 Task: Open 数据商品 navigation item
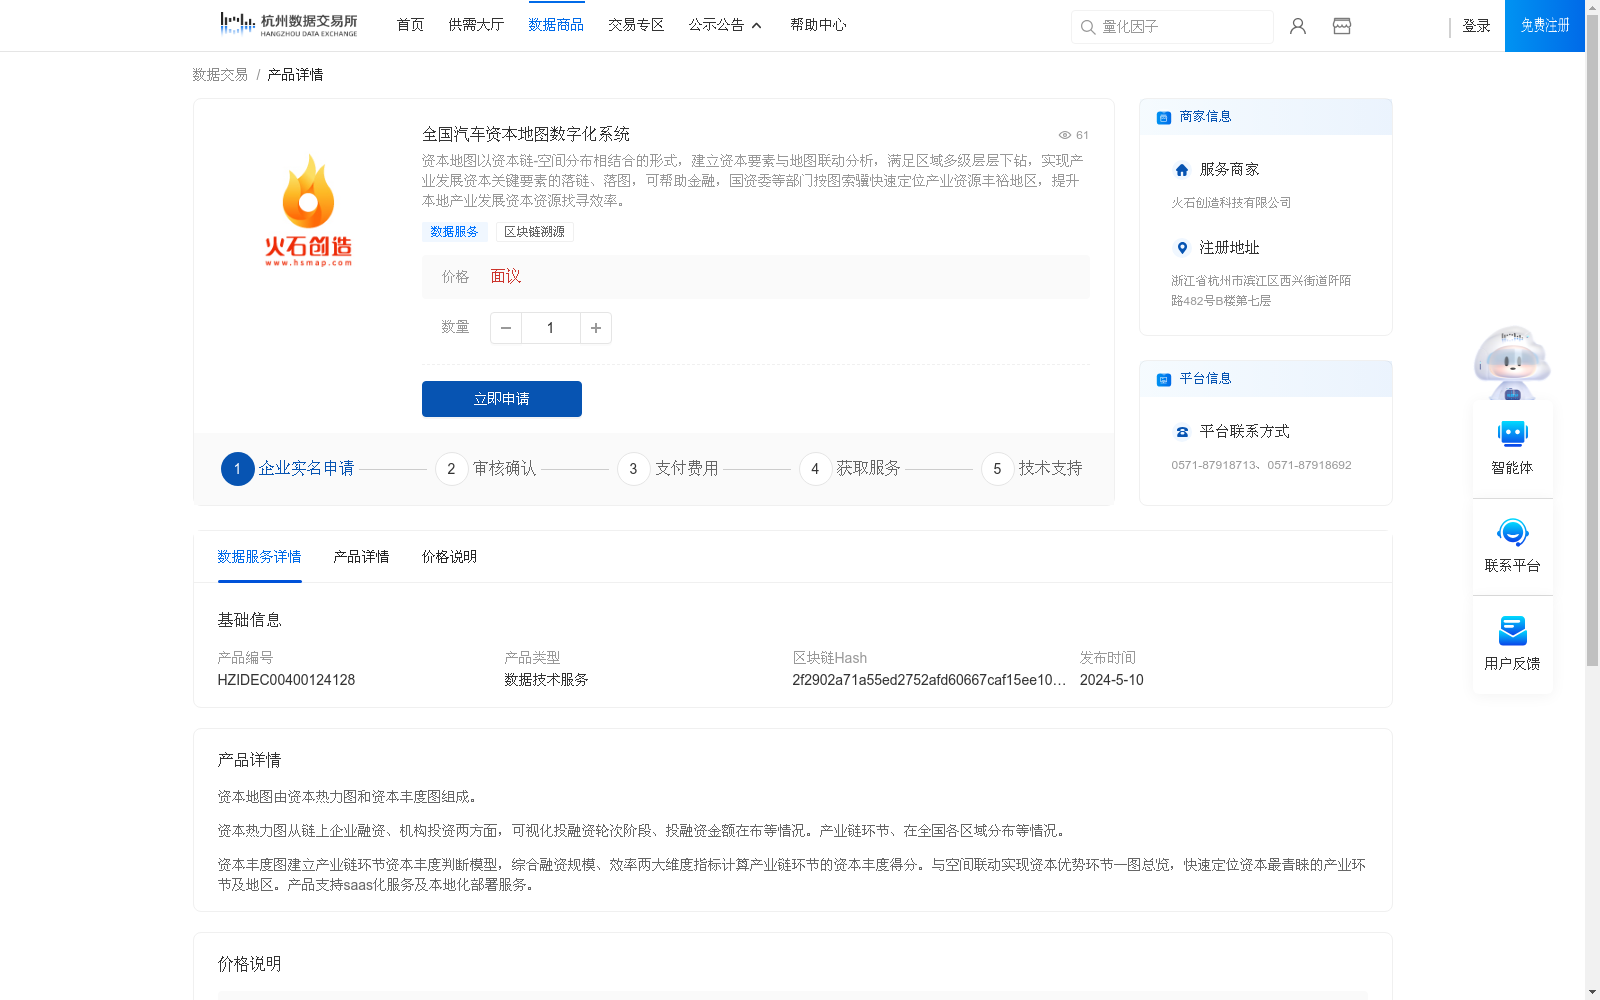(556, 25)
